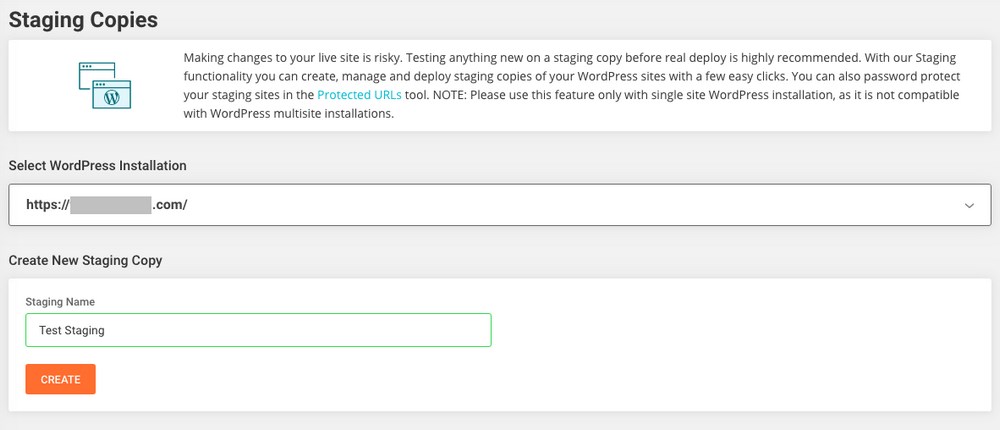Click the Staging Name input field
This screenshot has height=430, width=1000.
click(258, 330)
